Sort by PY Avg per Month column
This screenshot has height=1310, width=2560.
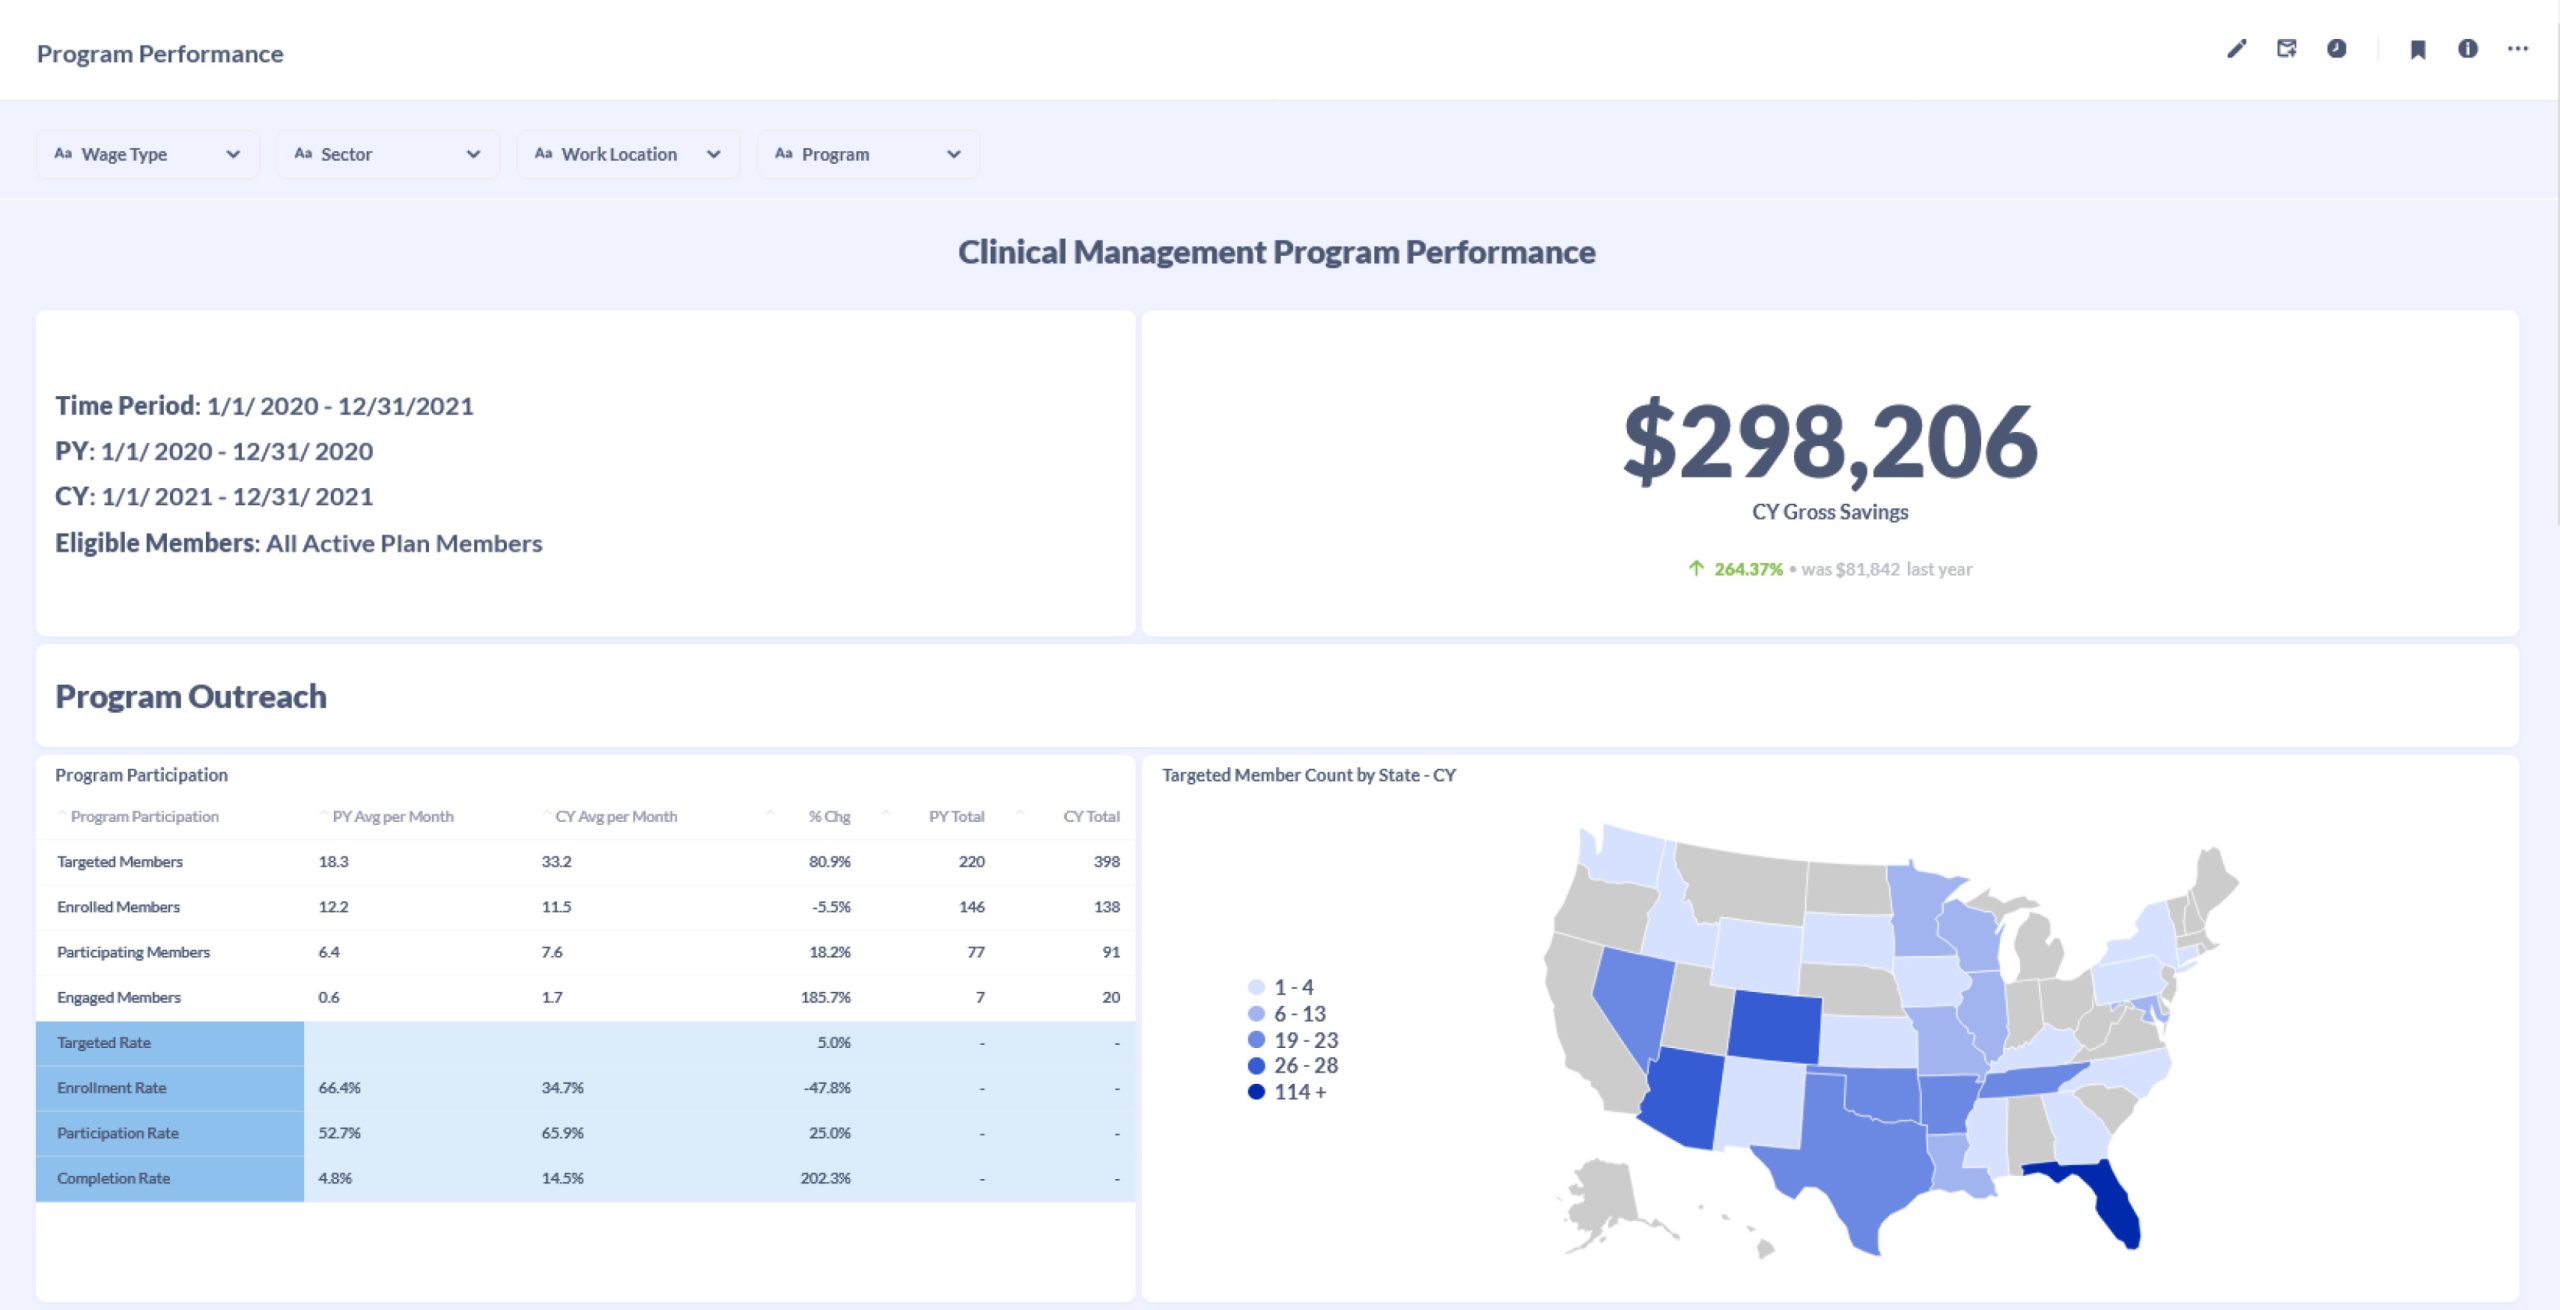coord(393,816)
